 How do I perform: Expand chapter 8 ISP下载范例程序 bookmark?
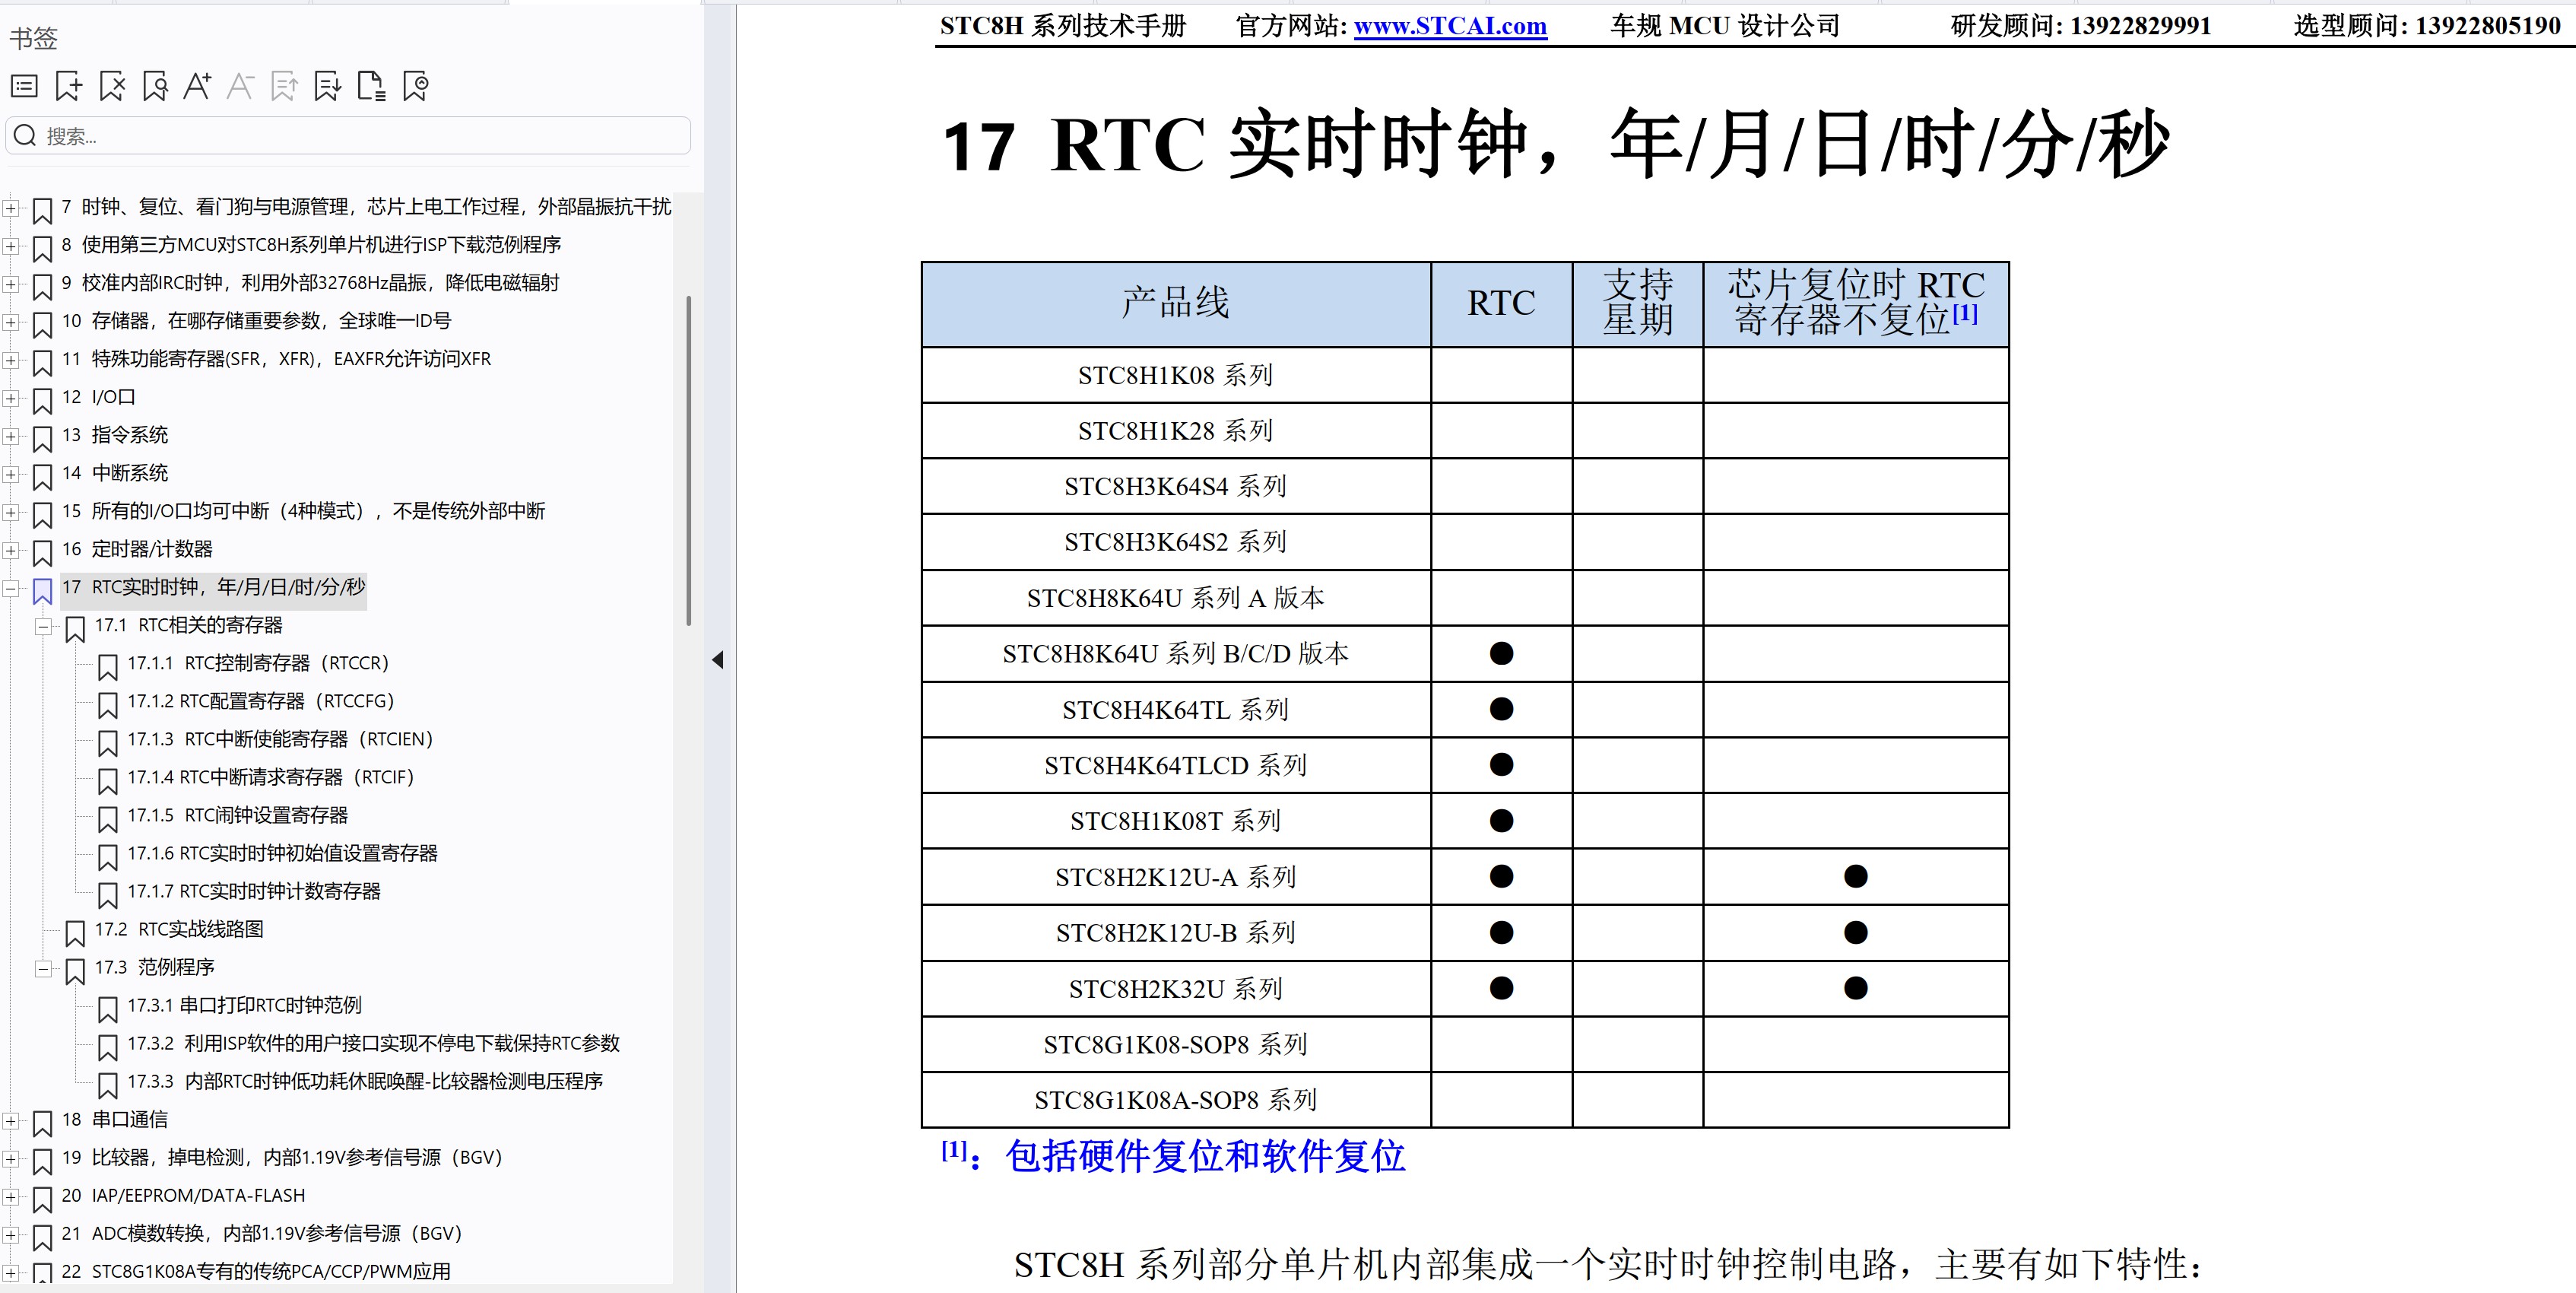click(x=10, y=246)
